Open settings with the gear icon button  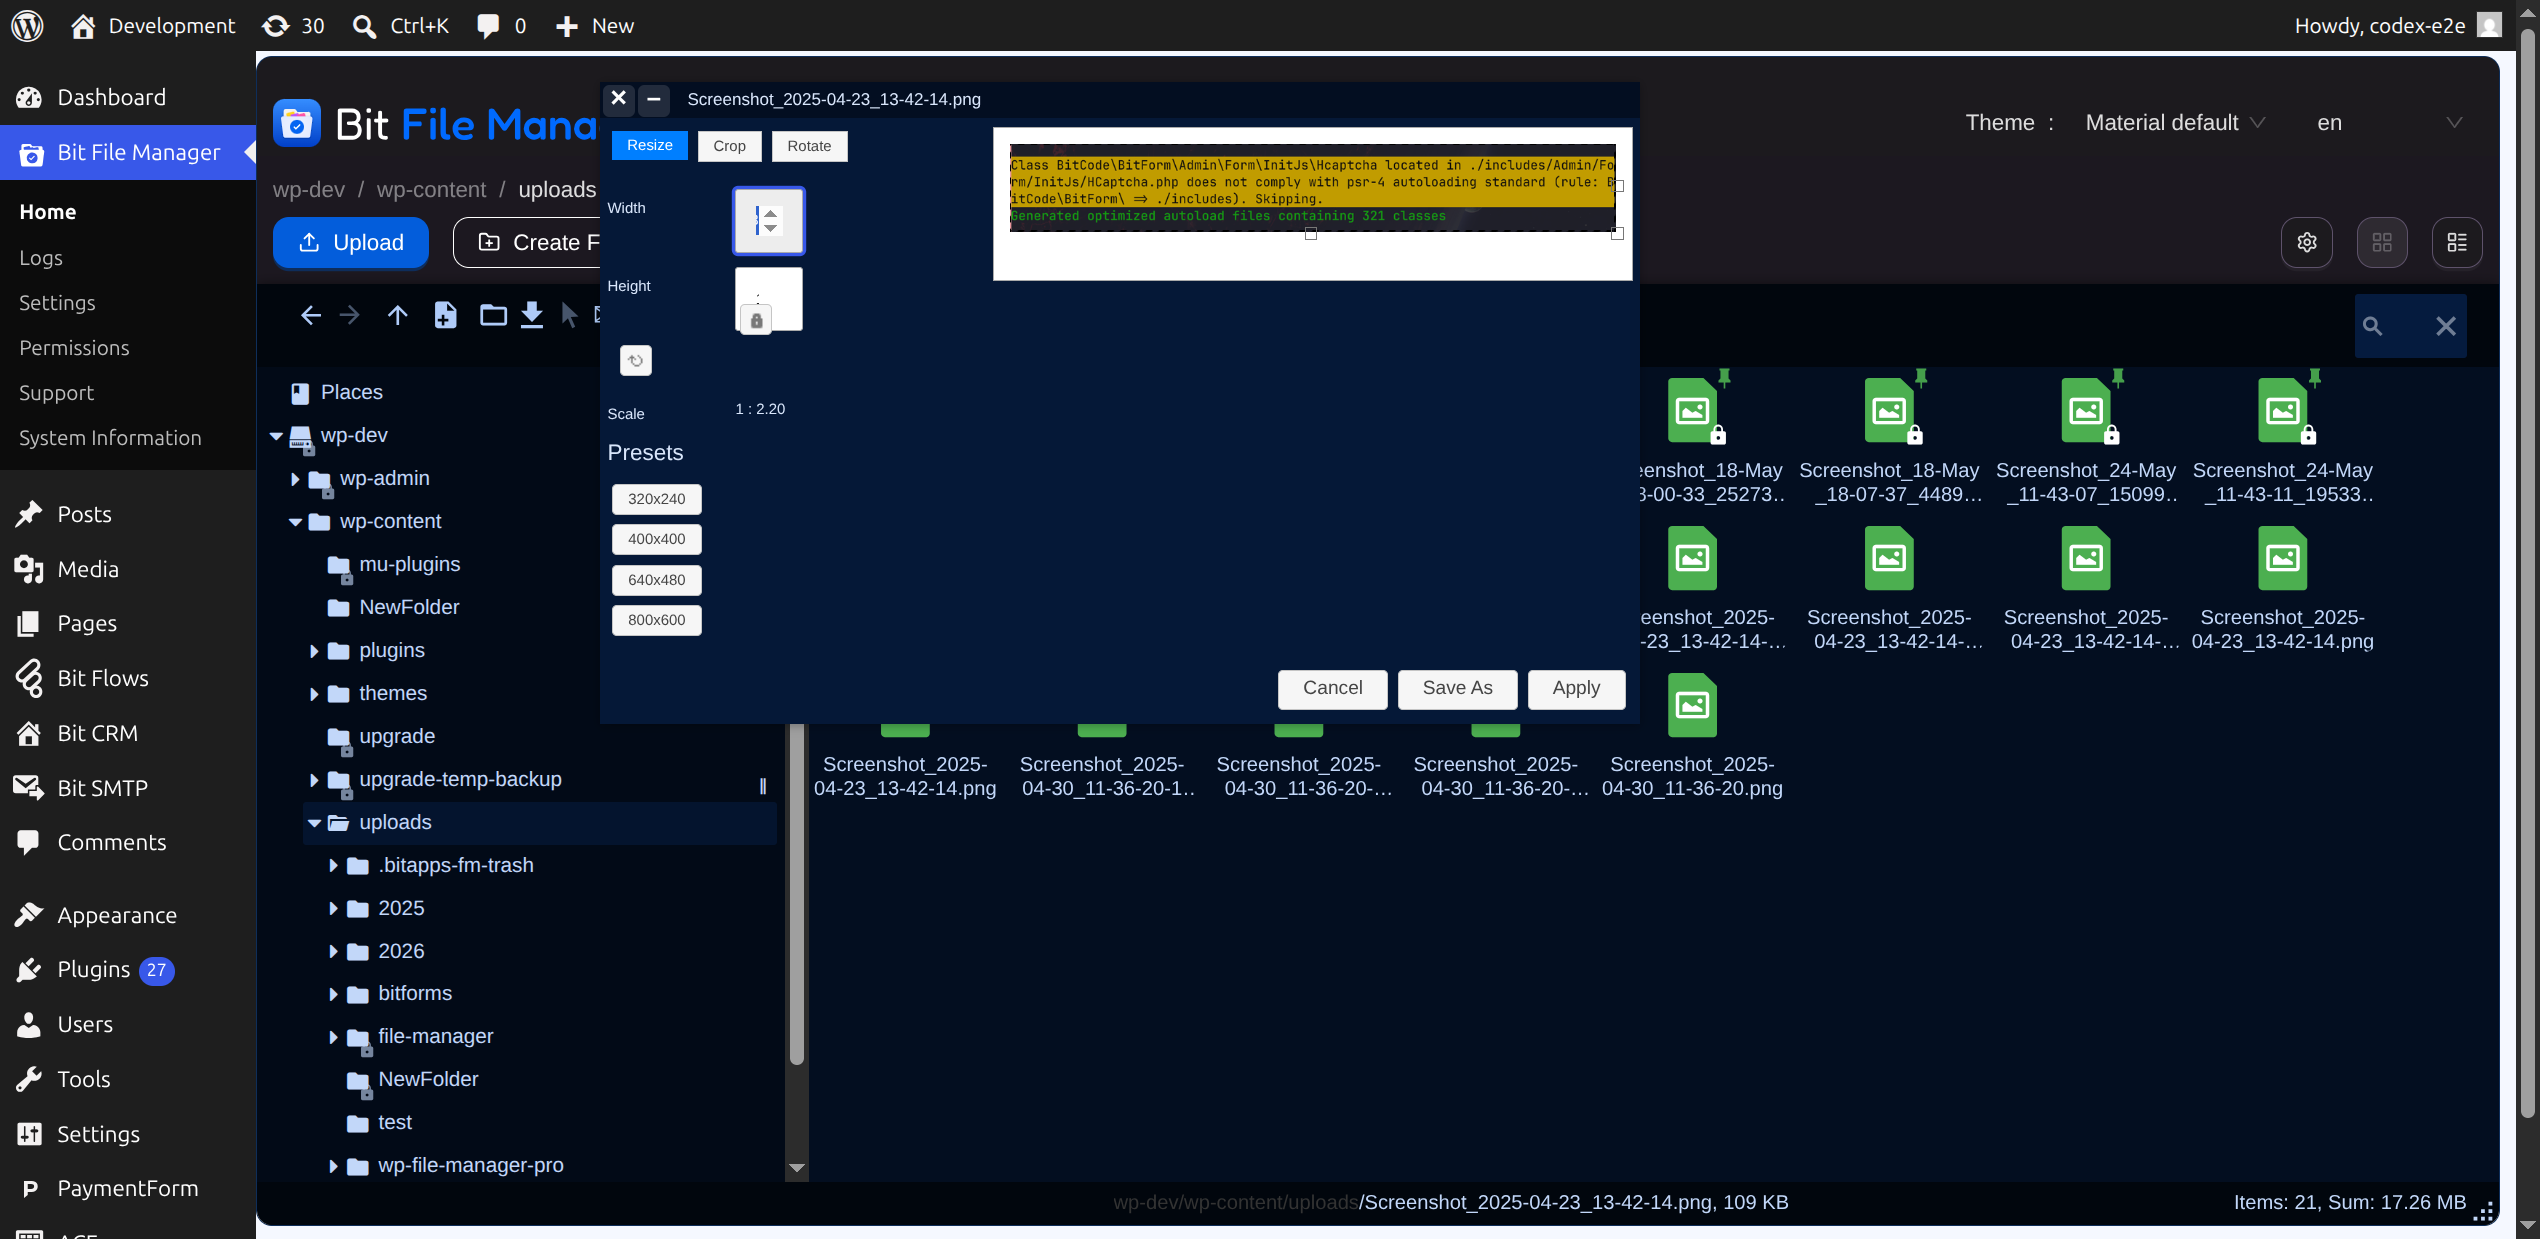tap(2306, 242)
